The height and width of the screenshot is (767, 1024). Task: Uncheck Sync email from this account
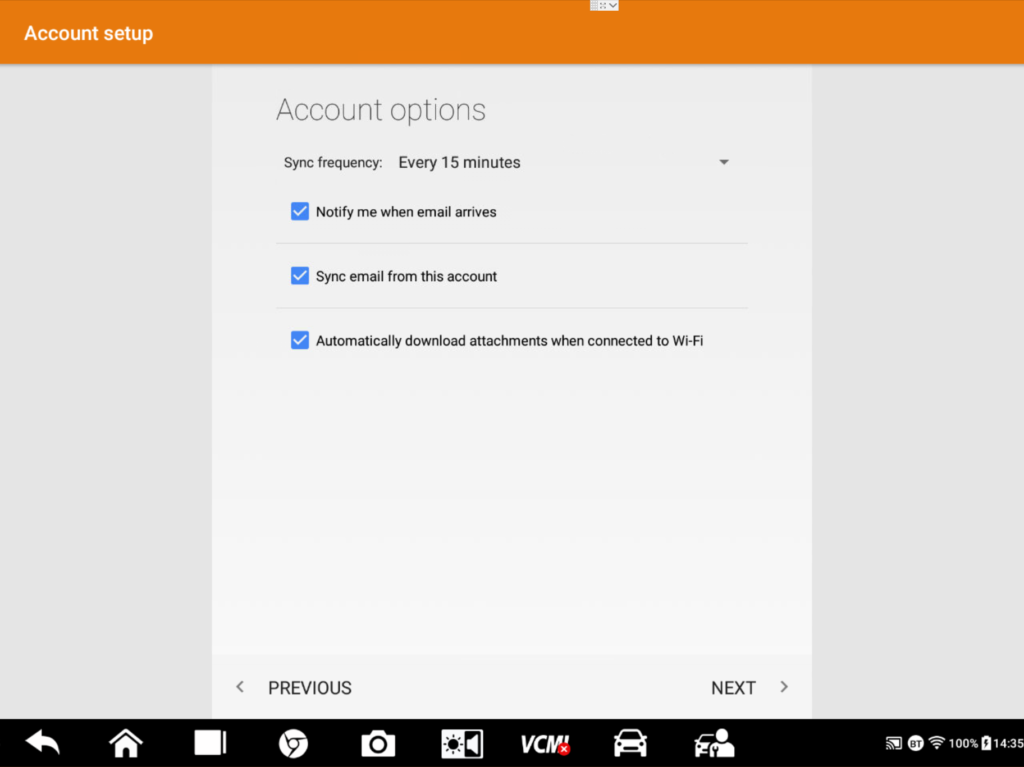[300, 276]
